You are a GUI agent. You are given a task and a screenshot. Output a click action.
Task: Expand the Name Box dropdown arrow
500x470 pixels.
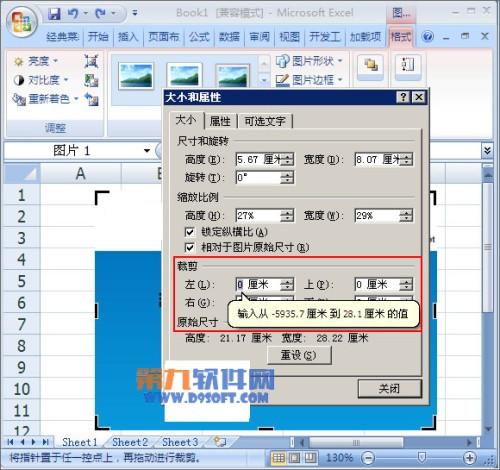tap(147, 150)
